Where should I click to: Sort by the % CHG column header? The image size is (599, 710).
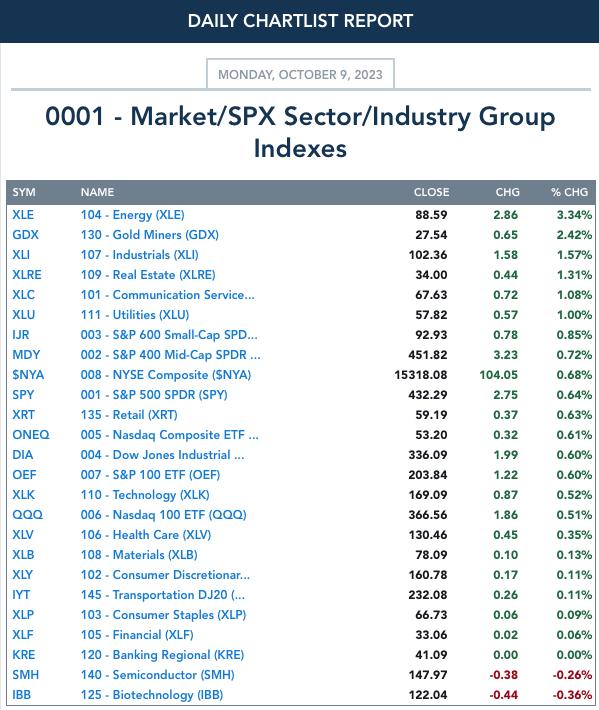570,192
